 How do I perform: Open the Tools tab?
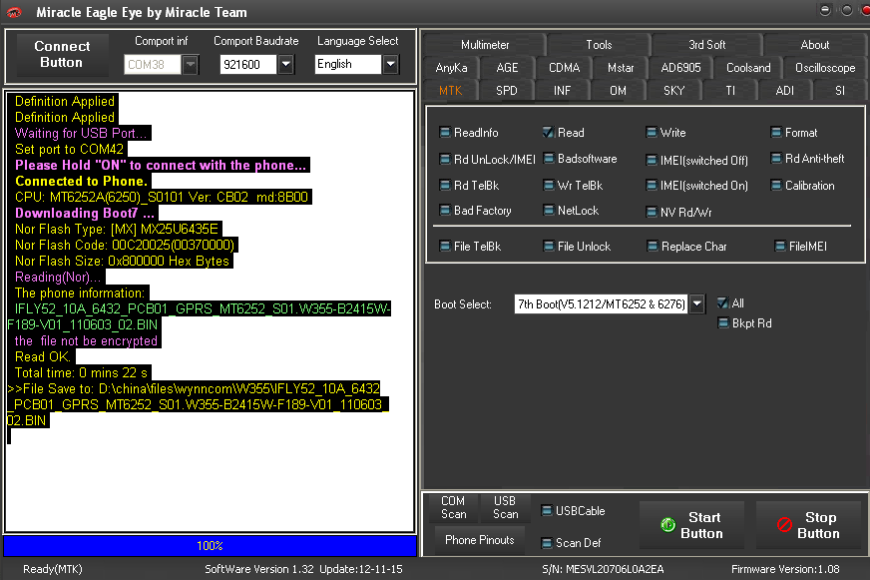[x=599, y=45]
